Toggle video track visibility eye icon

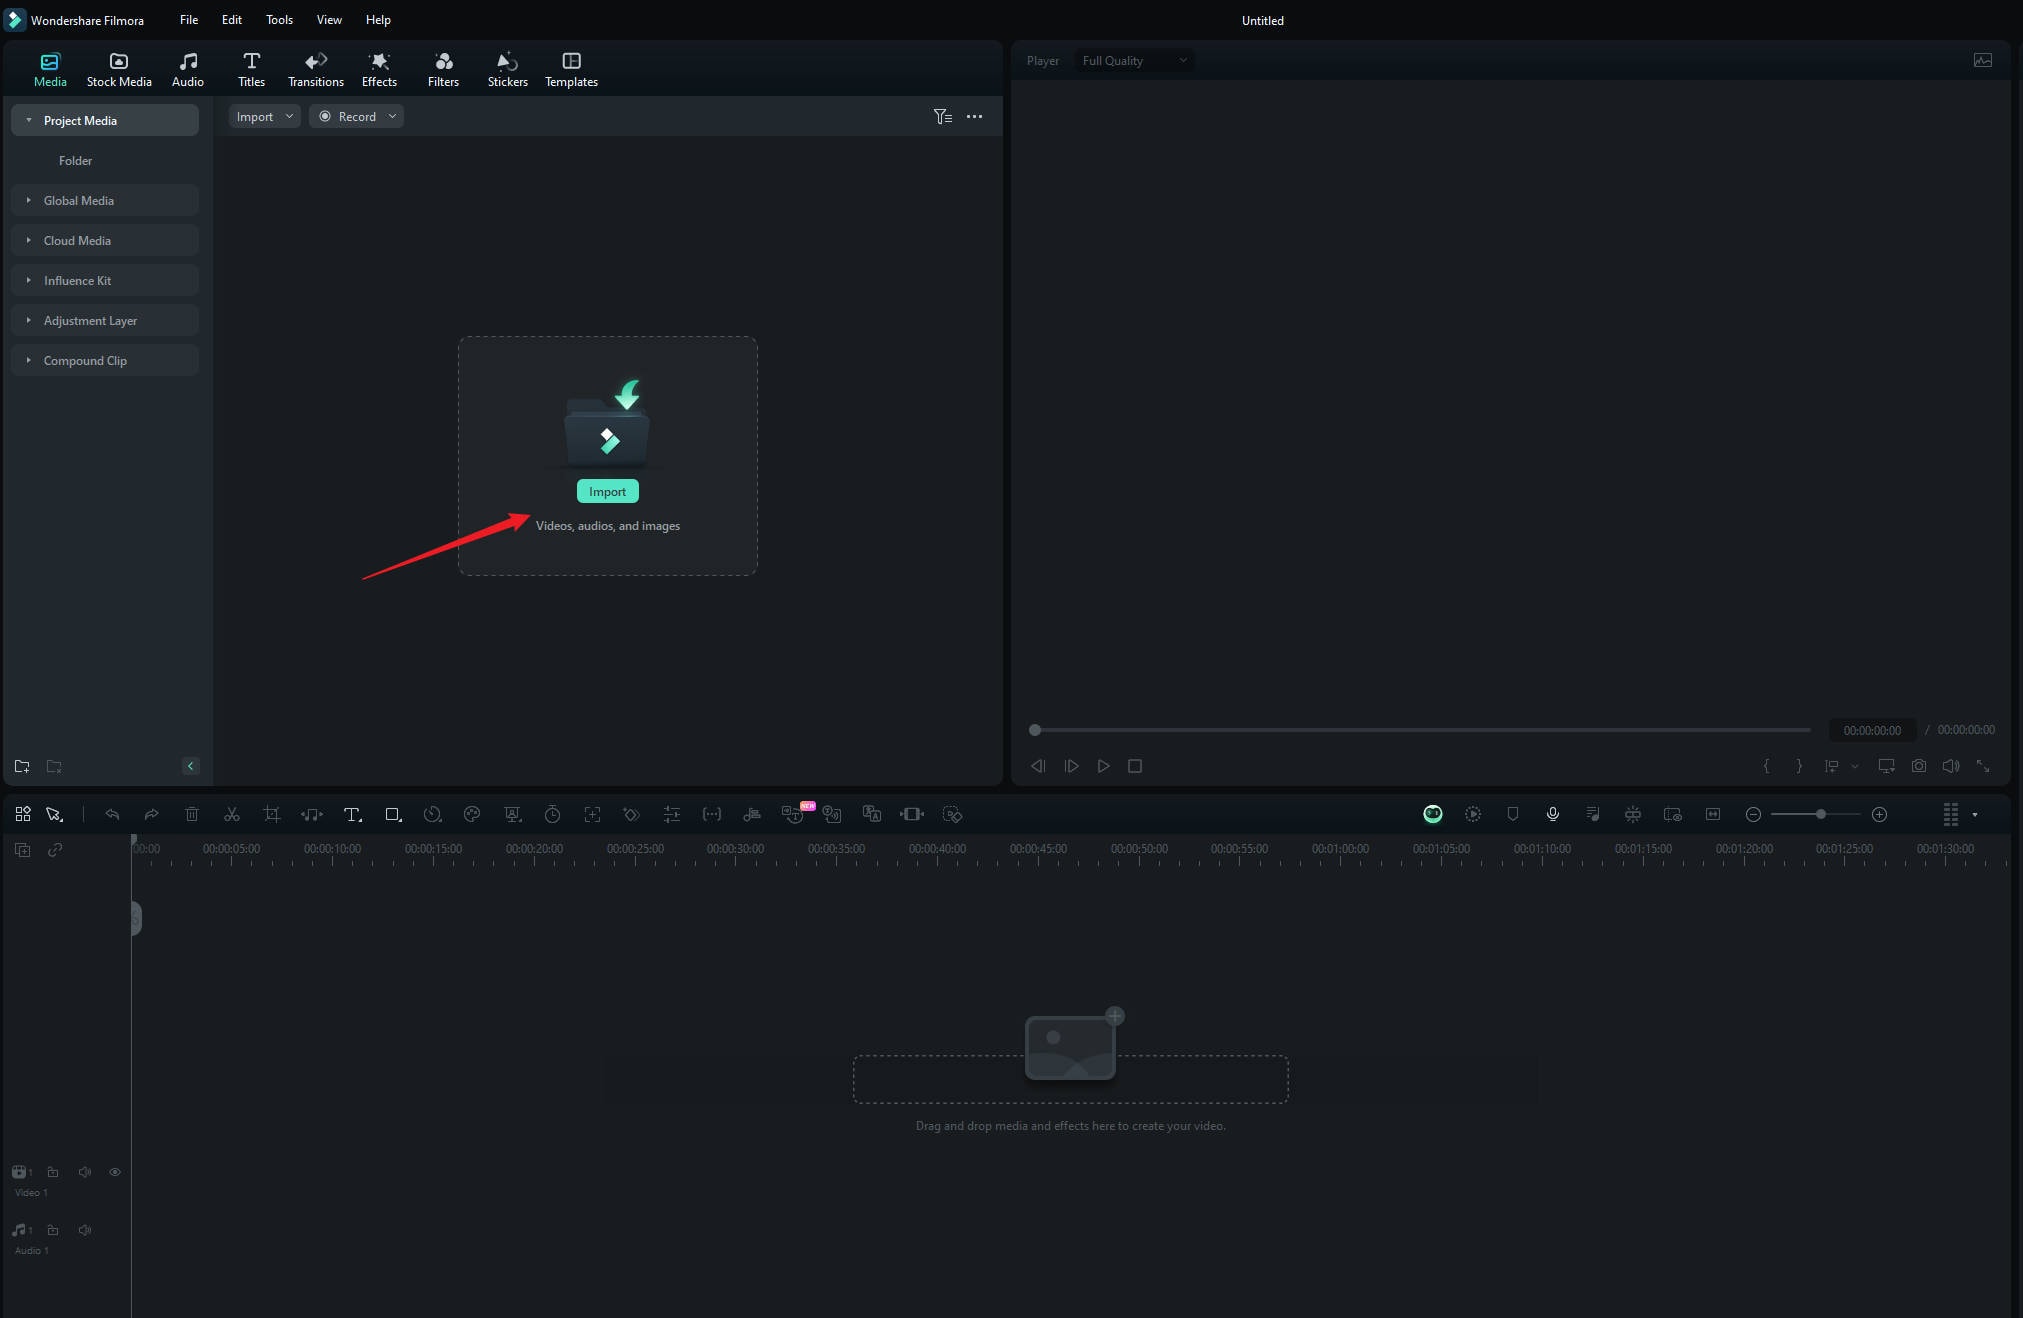tap(115, 1171)
